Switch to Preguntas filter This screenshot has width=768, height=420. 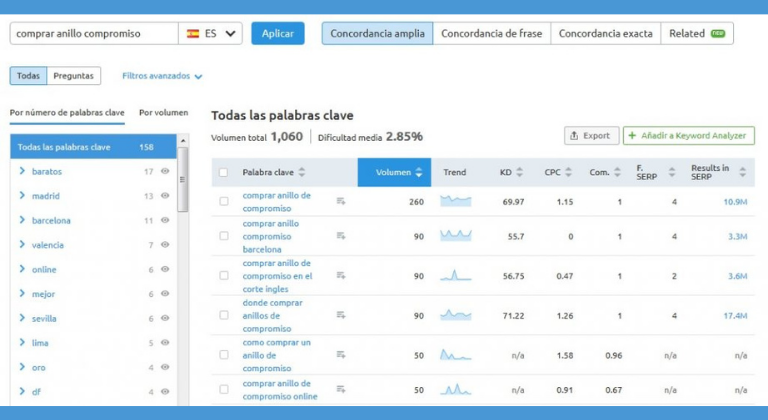tap(73, 76)
